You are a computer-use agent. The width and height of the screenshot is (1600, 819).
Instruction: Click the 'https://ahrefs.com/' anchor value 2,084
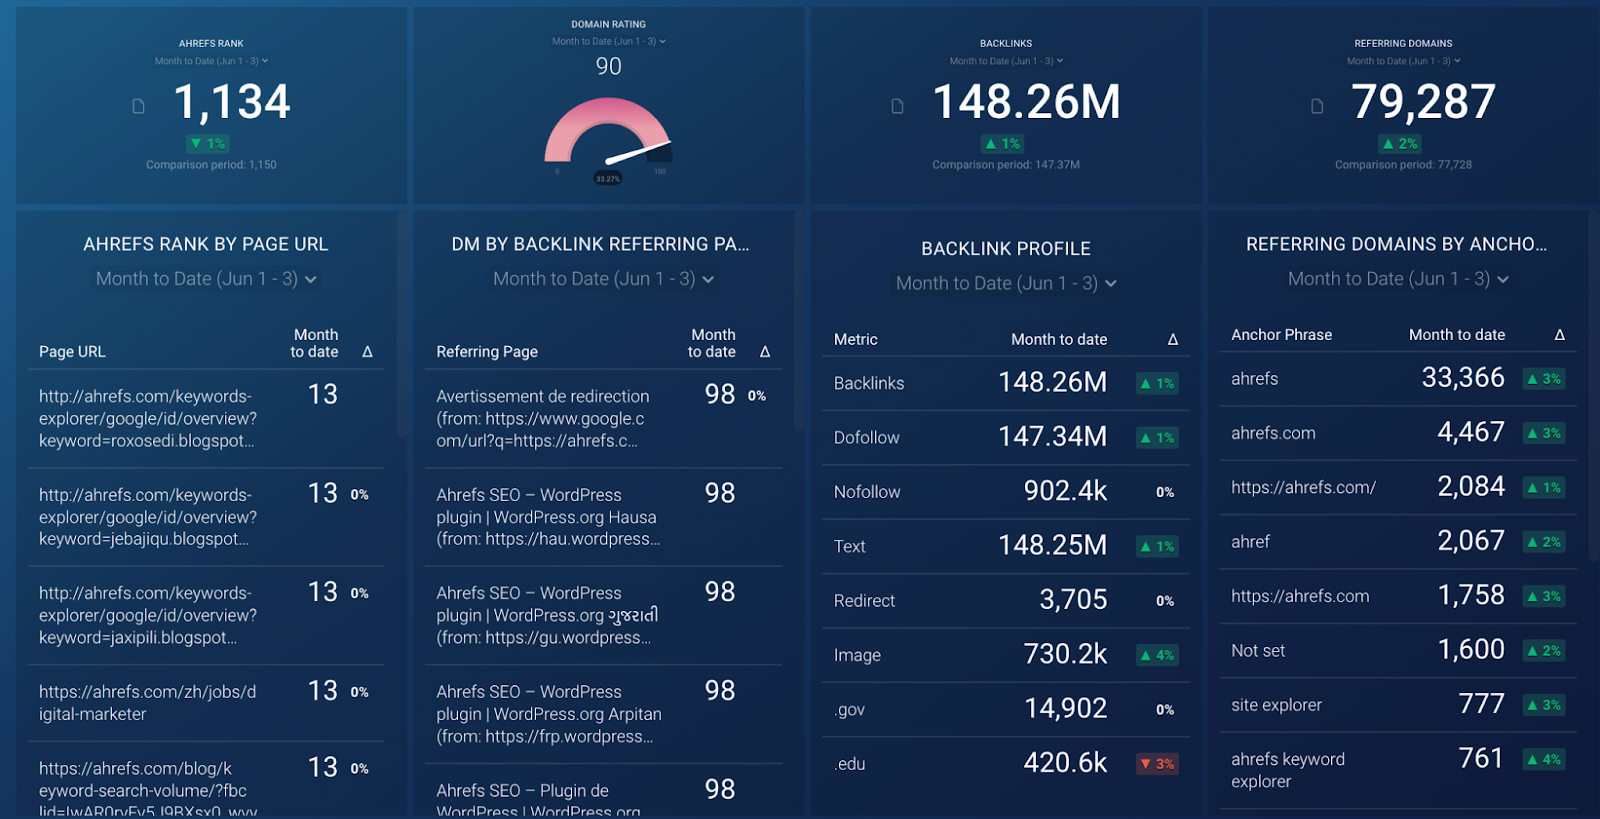click(1471, 487)
